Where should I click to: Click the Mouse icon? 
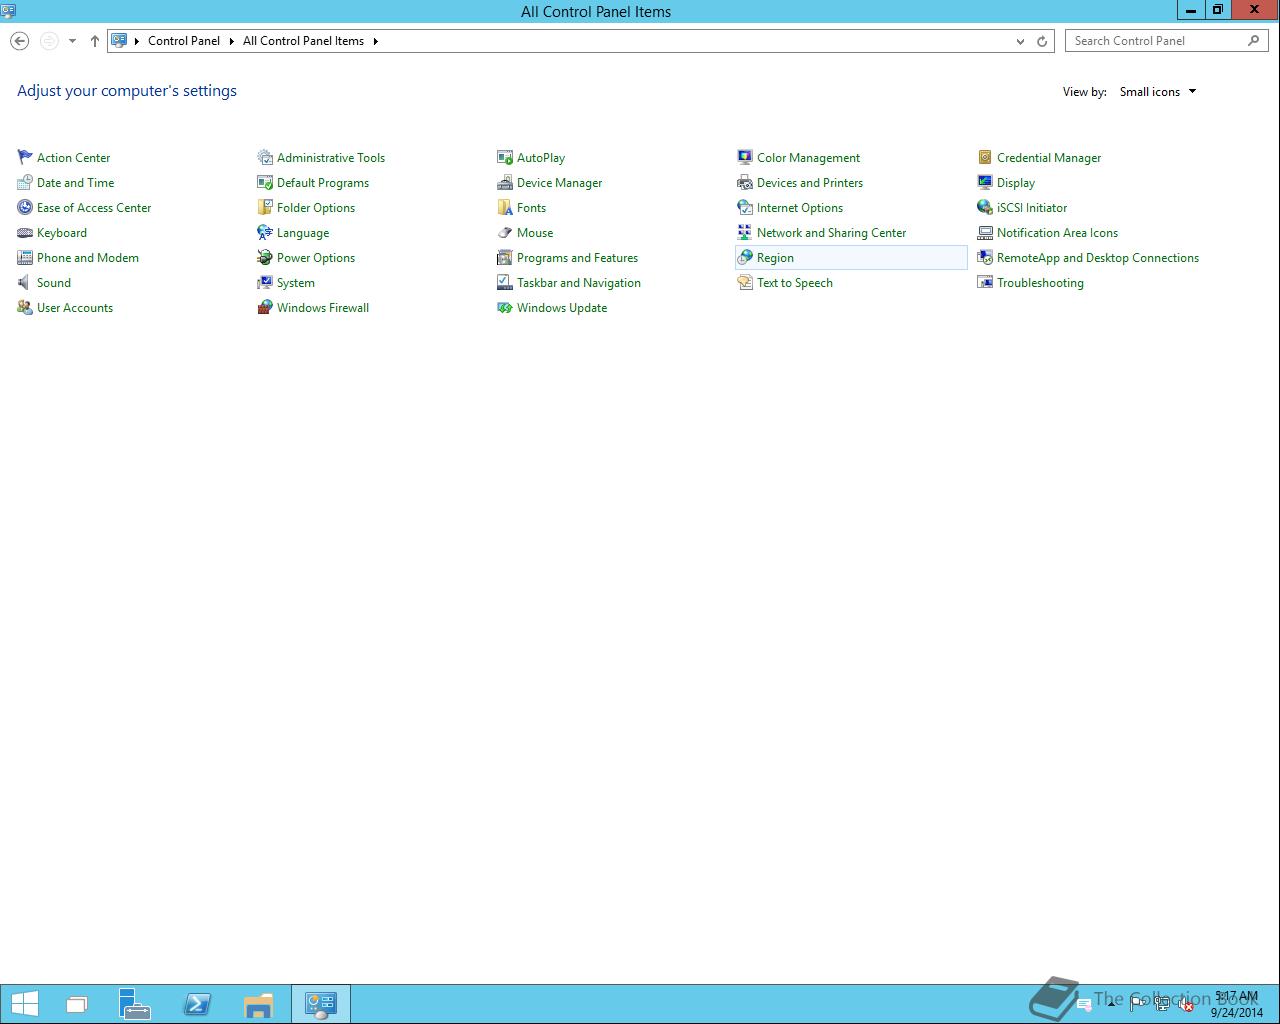[x=505, y=232]
